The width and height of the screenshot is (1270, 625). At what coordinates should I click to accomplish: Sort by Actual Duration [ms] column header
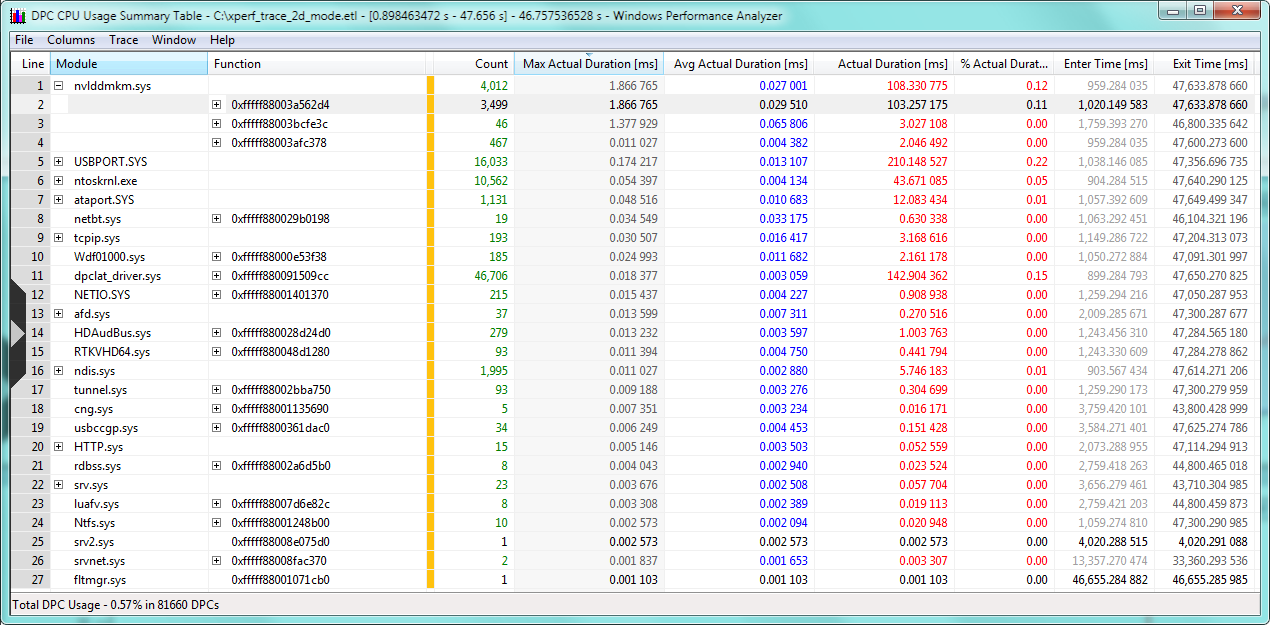point(883,64)
